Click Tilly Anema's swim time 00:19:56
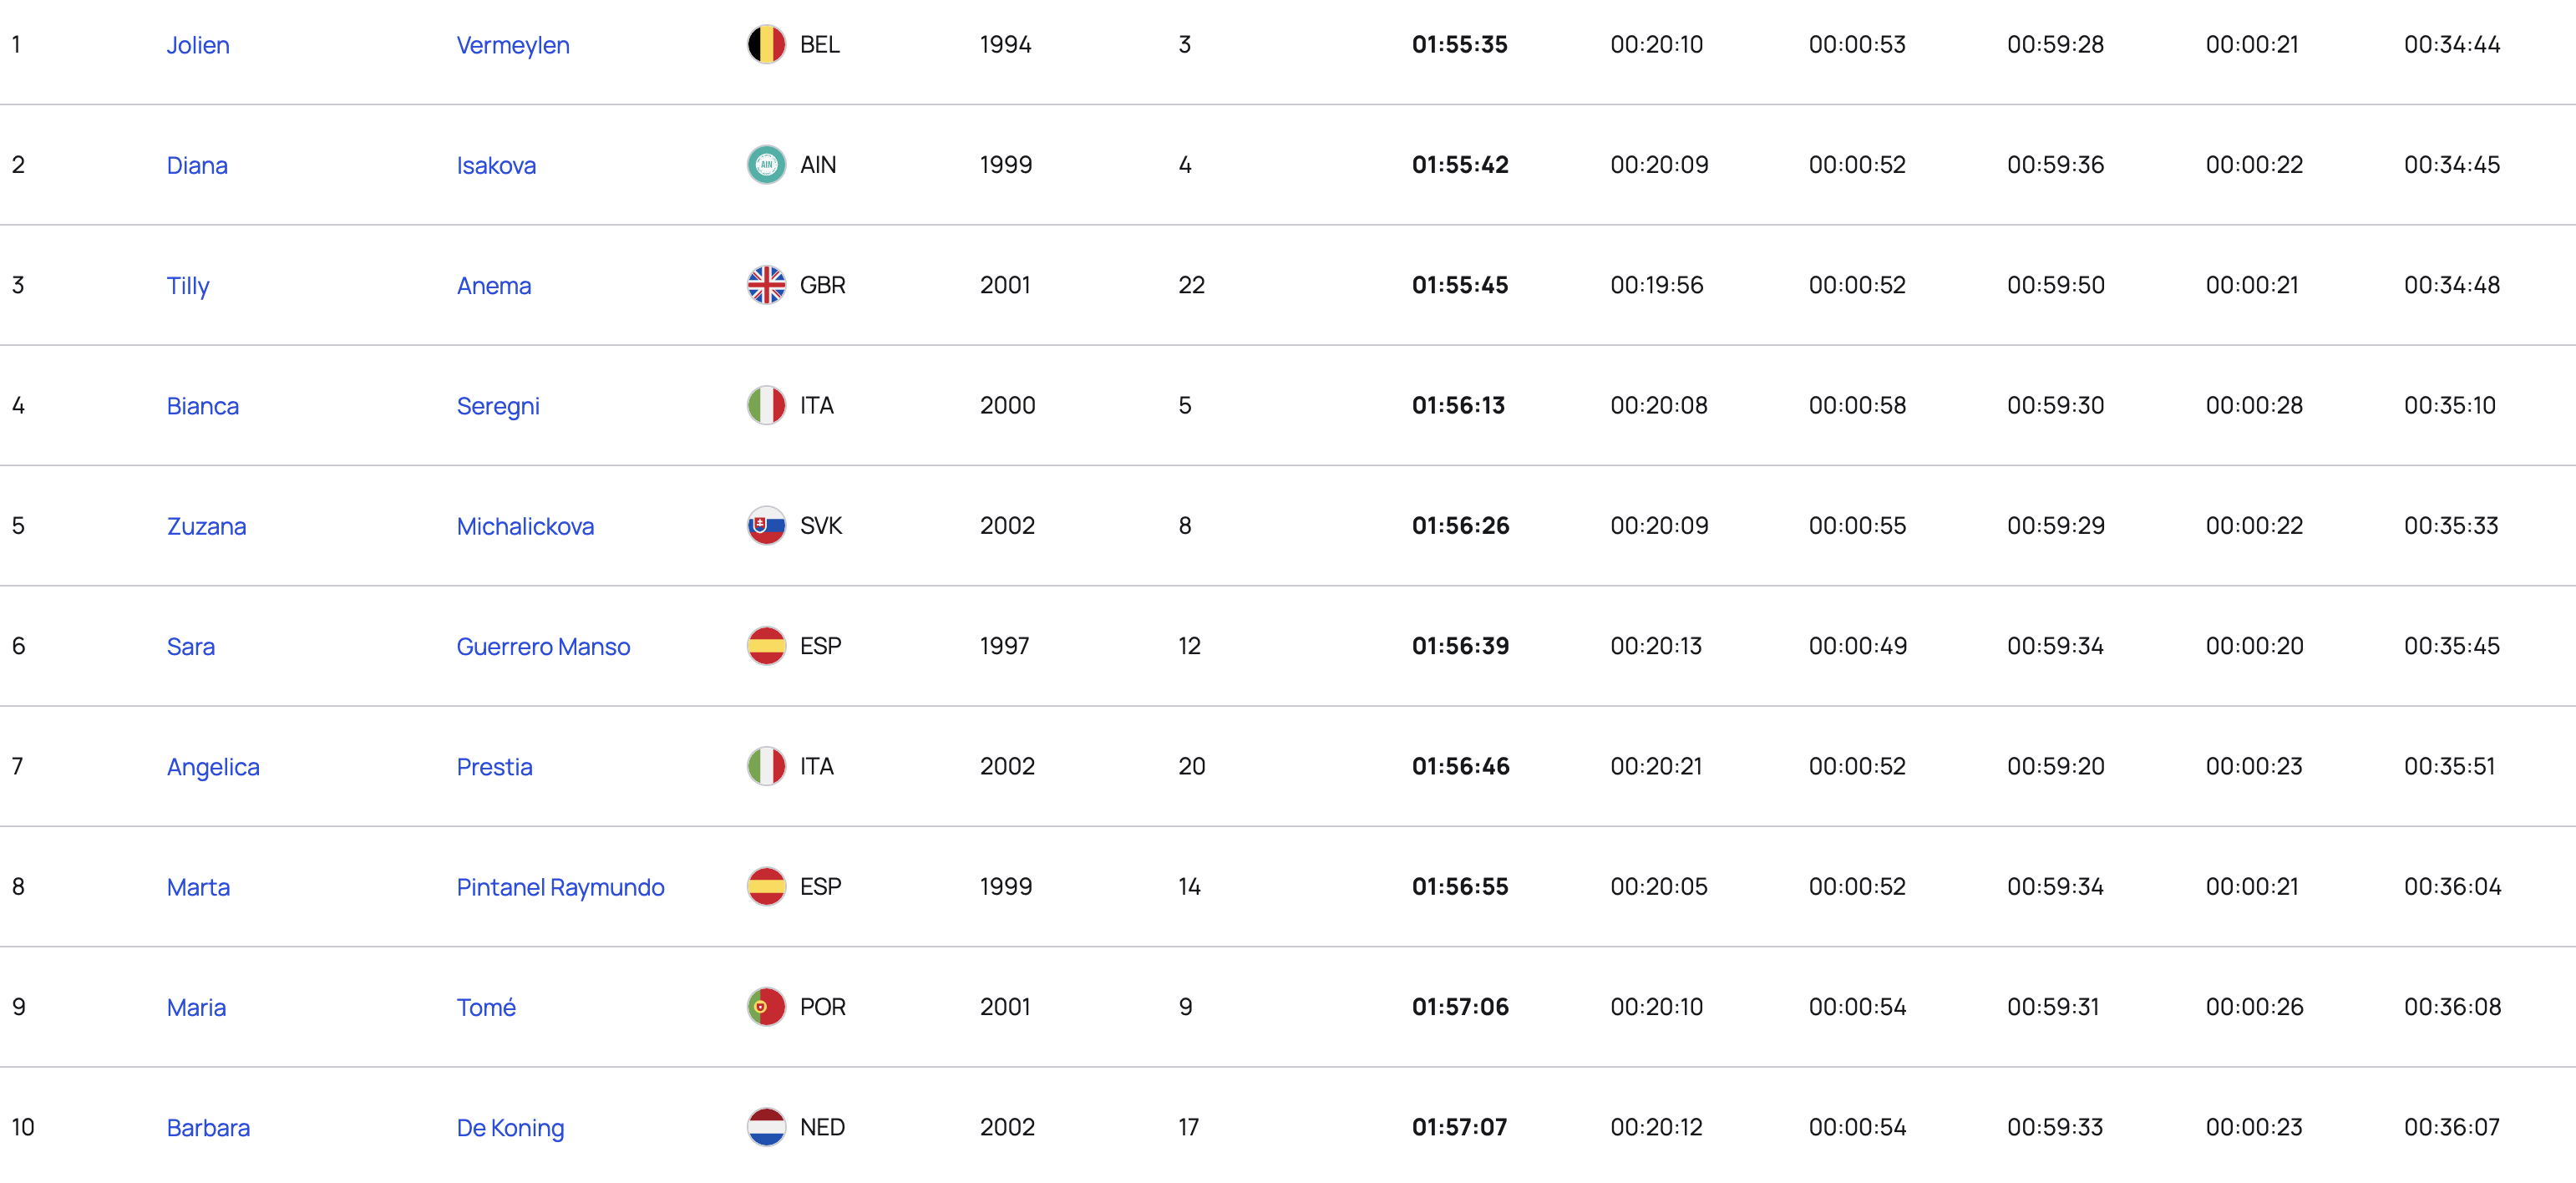Viewport: 2576px width, 1183px height. click(1656, 285)
